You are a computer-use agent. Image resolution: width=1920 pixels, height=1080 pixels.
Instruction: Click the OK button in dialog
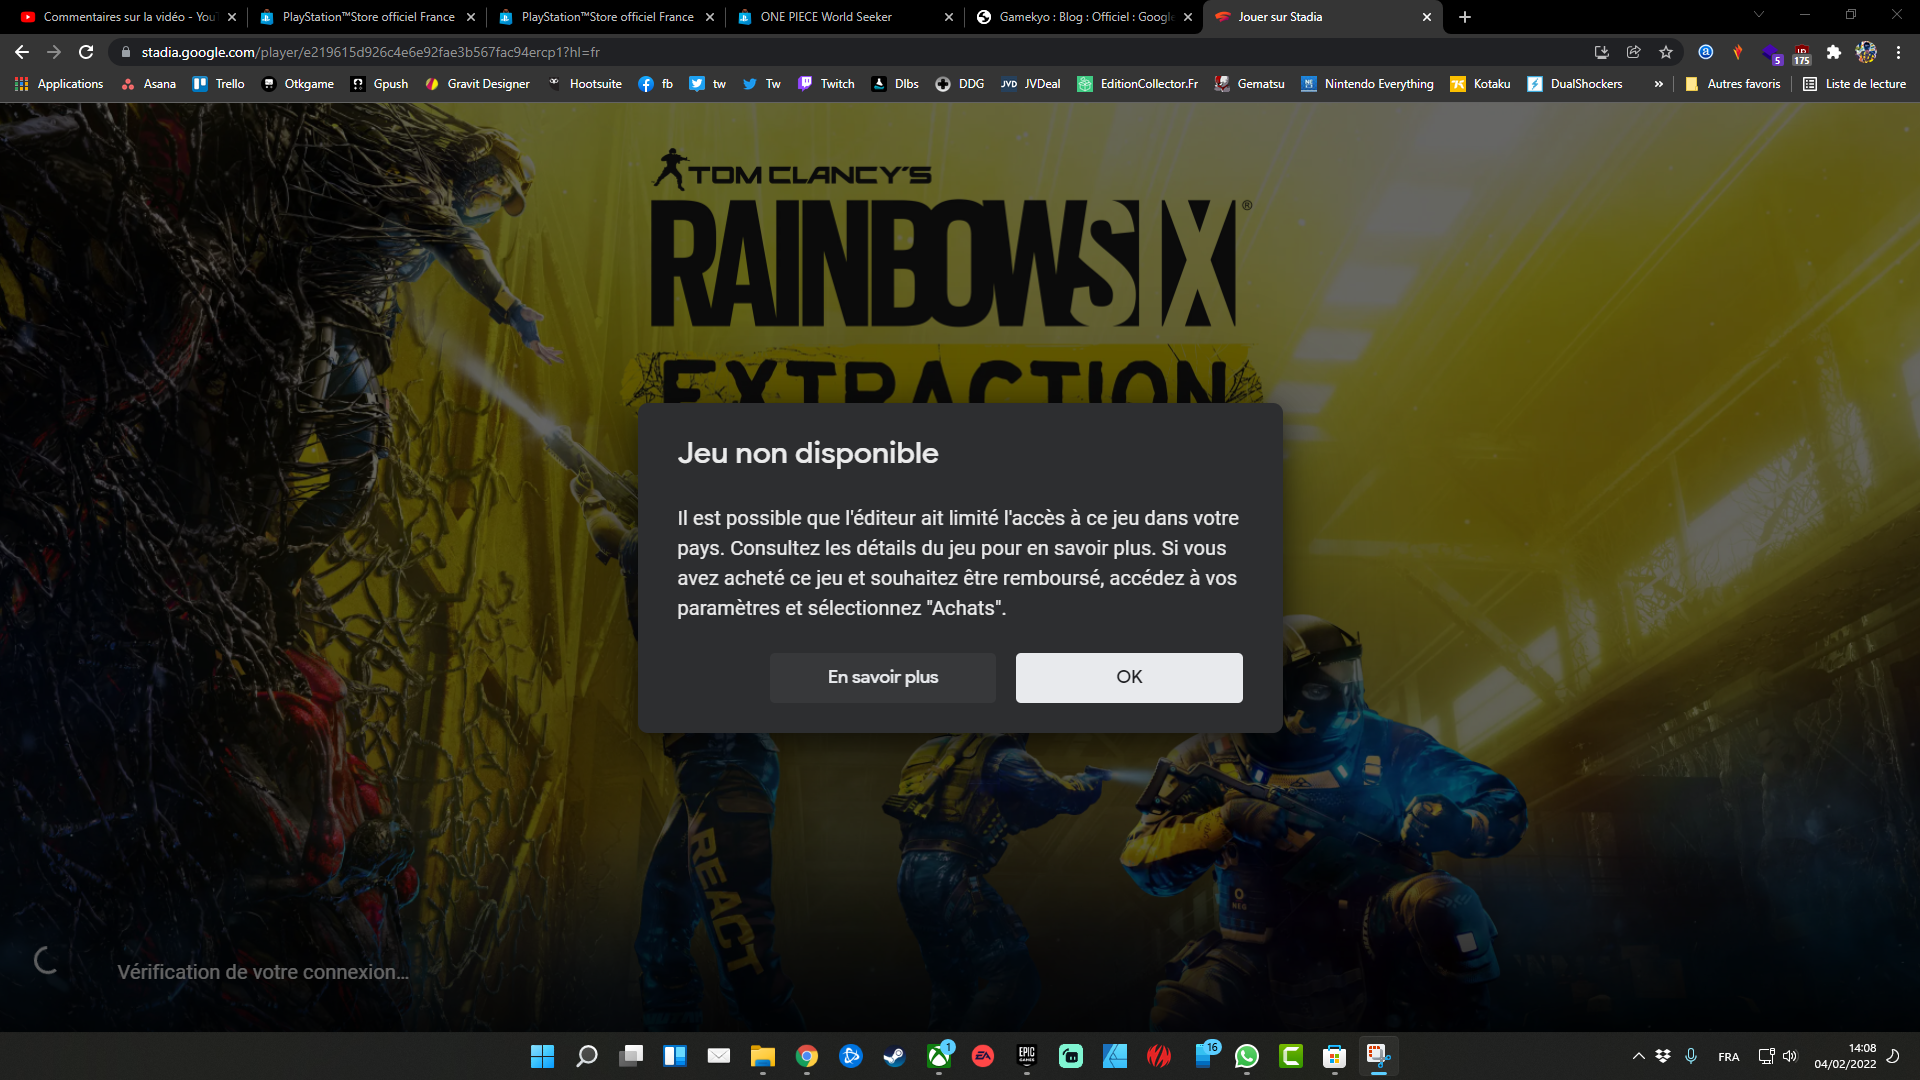click(x=1129, y=677)
